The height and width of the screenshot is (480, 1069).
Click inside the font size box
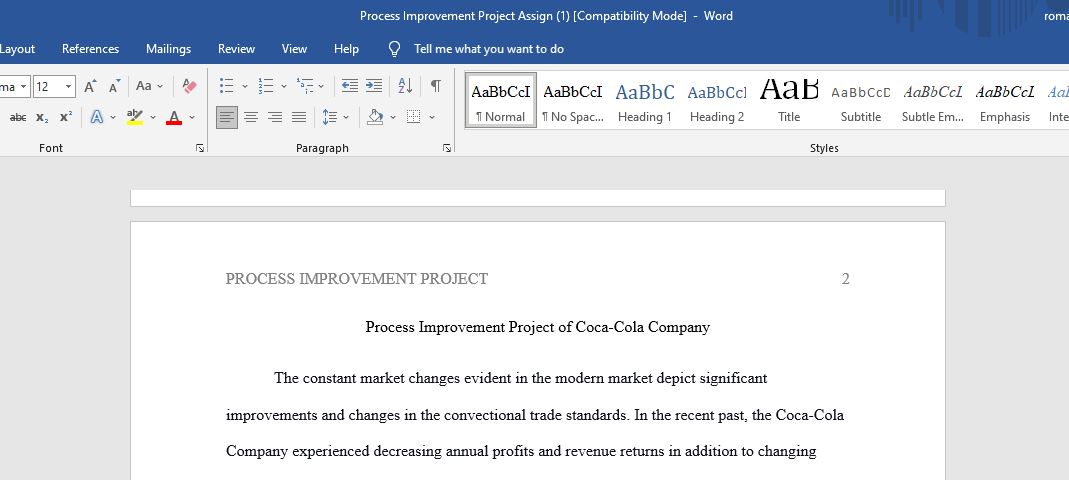point(48,87)
